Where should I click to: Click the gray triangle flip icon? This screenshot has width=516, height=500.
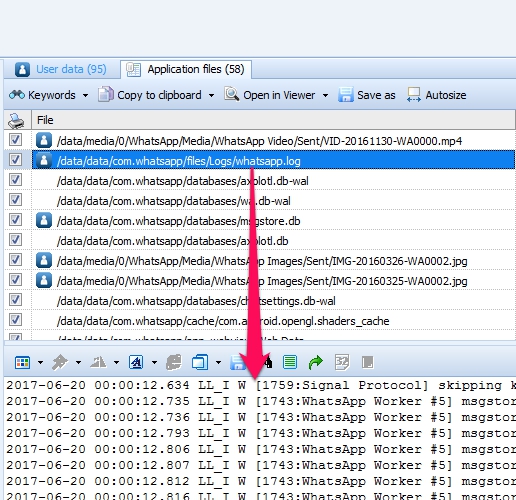pos(98,362)
